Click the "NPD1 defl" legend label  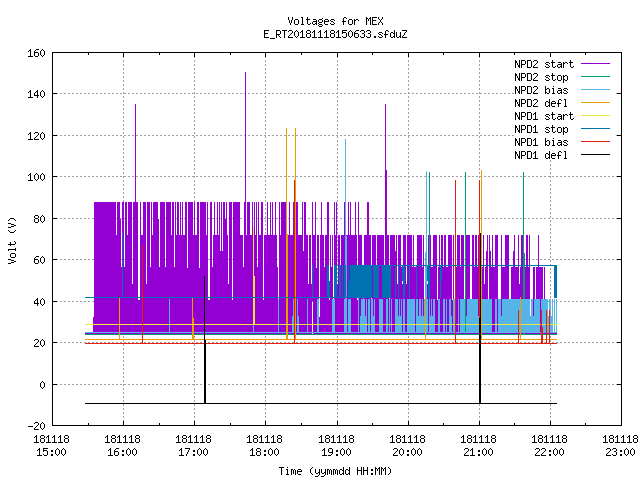click(541, 156)
